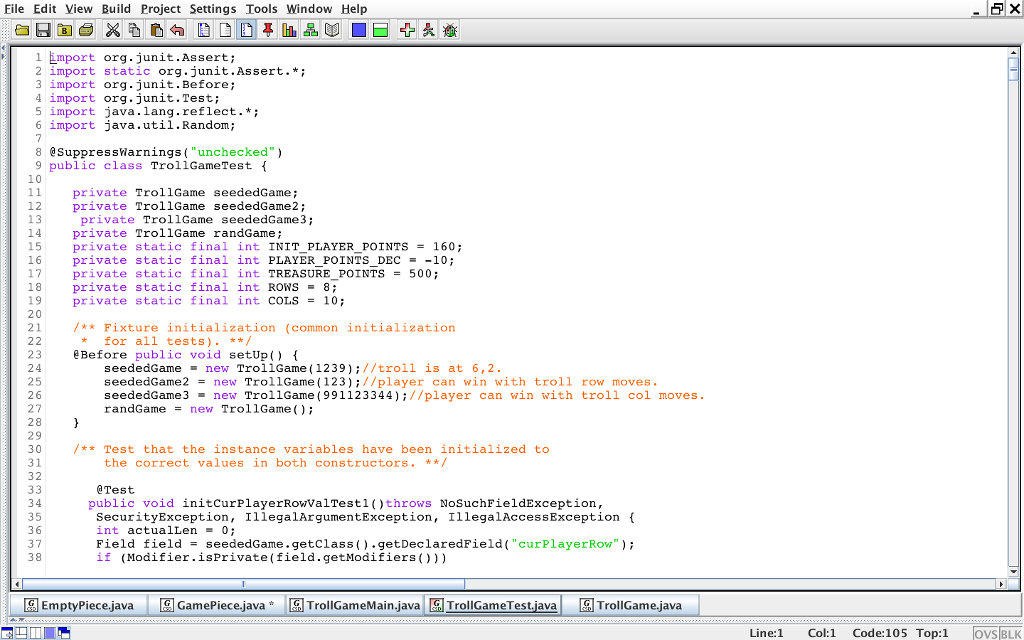Open the UML window via the hierarchy icon

tap(311, 30)
